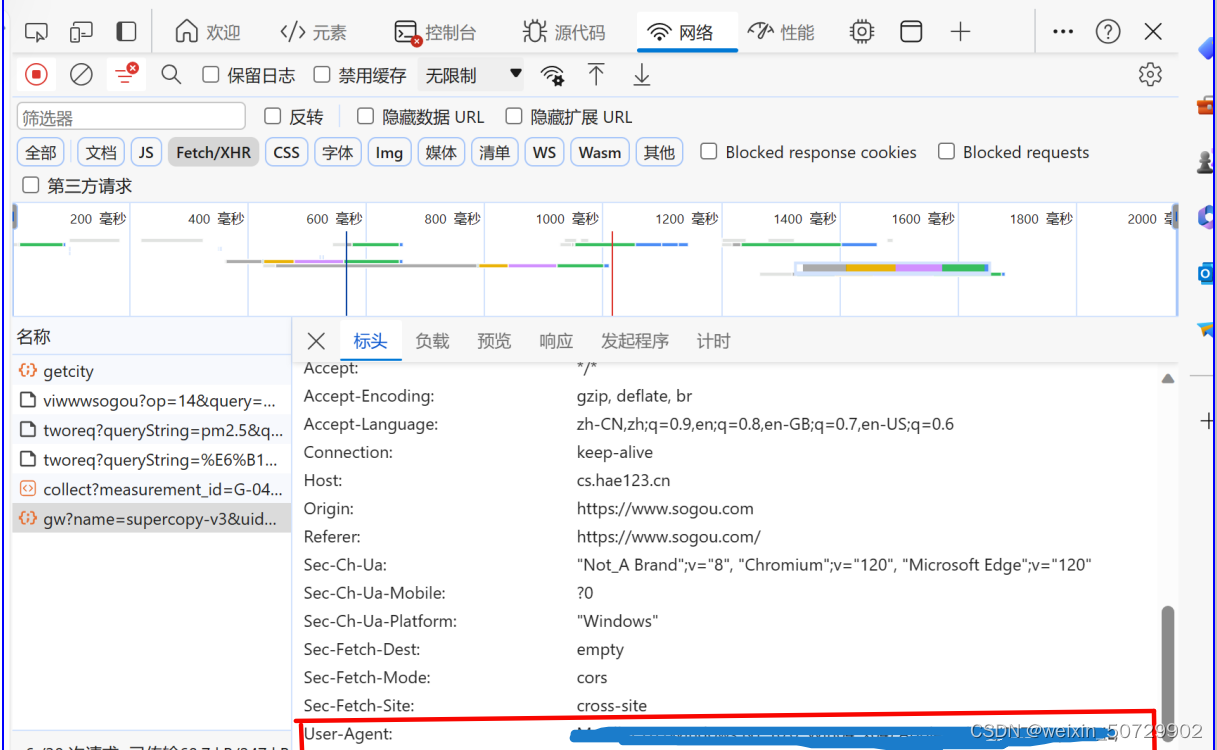Activate the inspect element picker icon
1217x750 pixels.
(x=36, y=32)
